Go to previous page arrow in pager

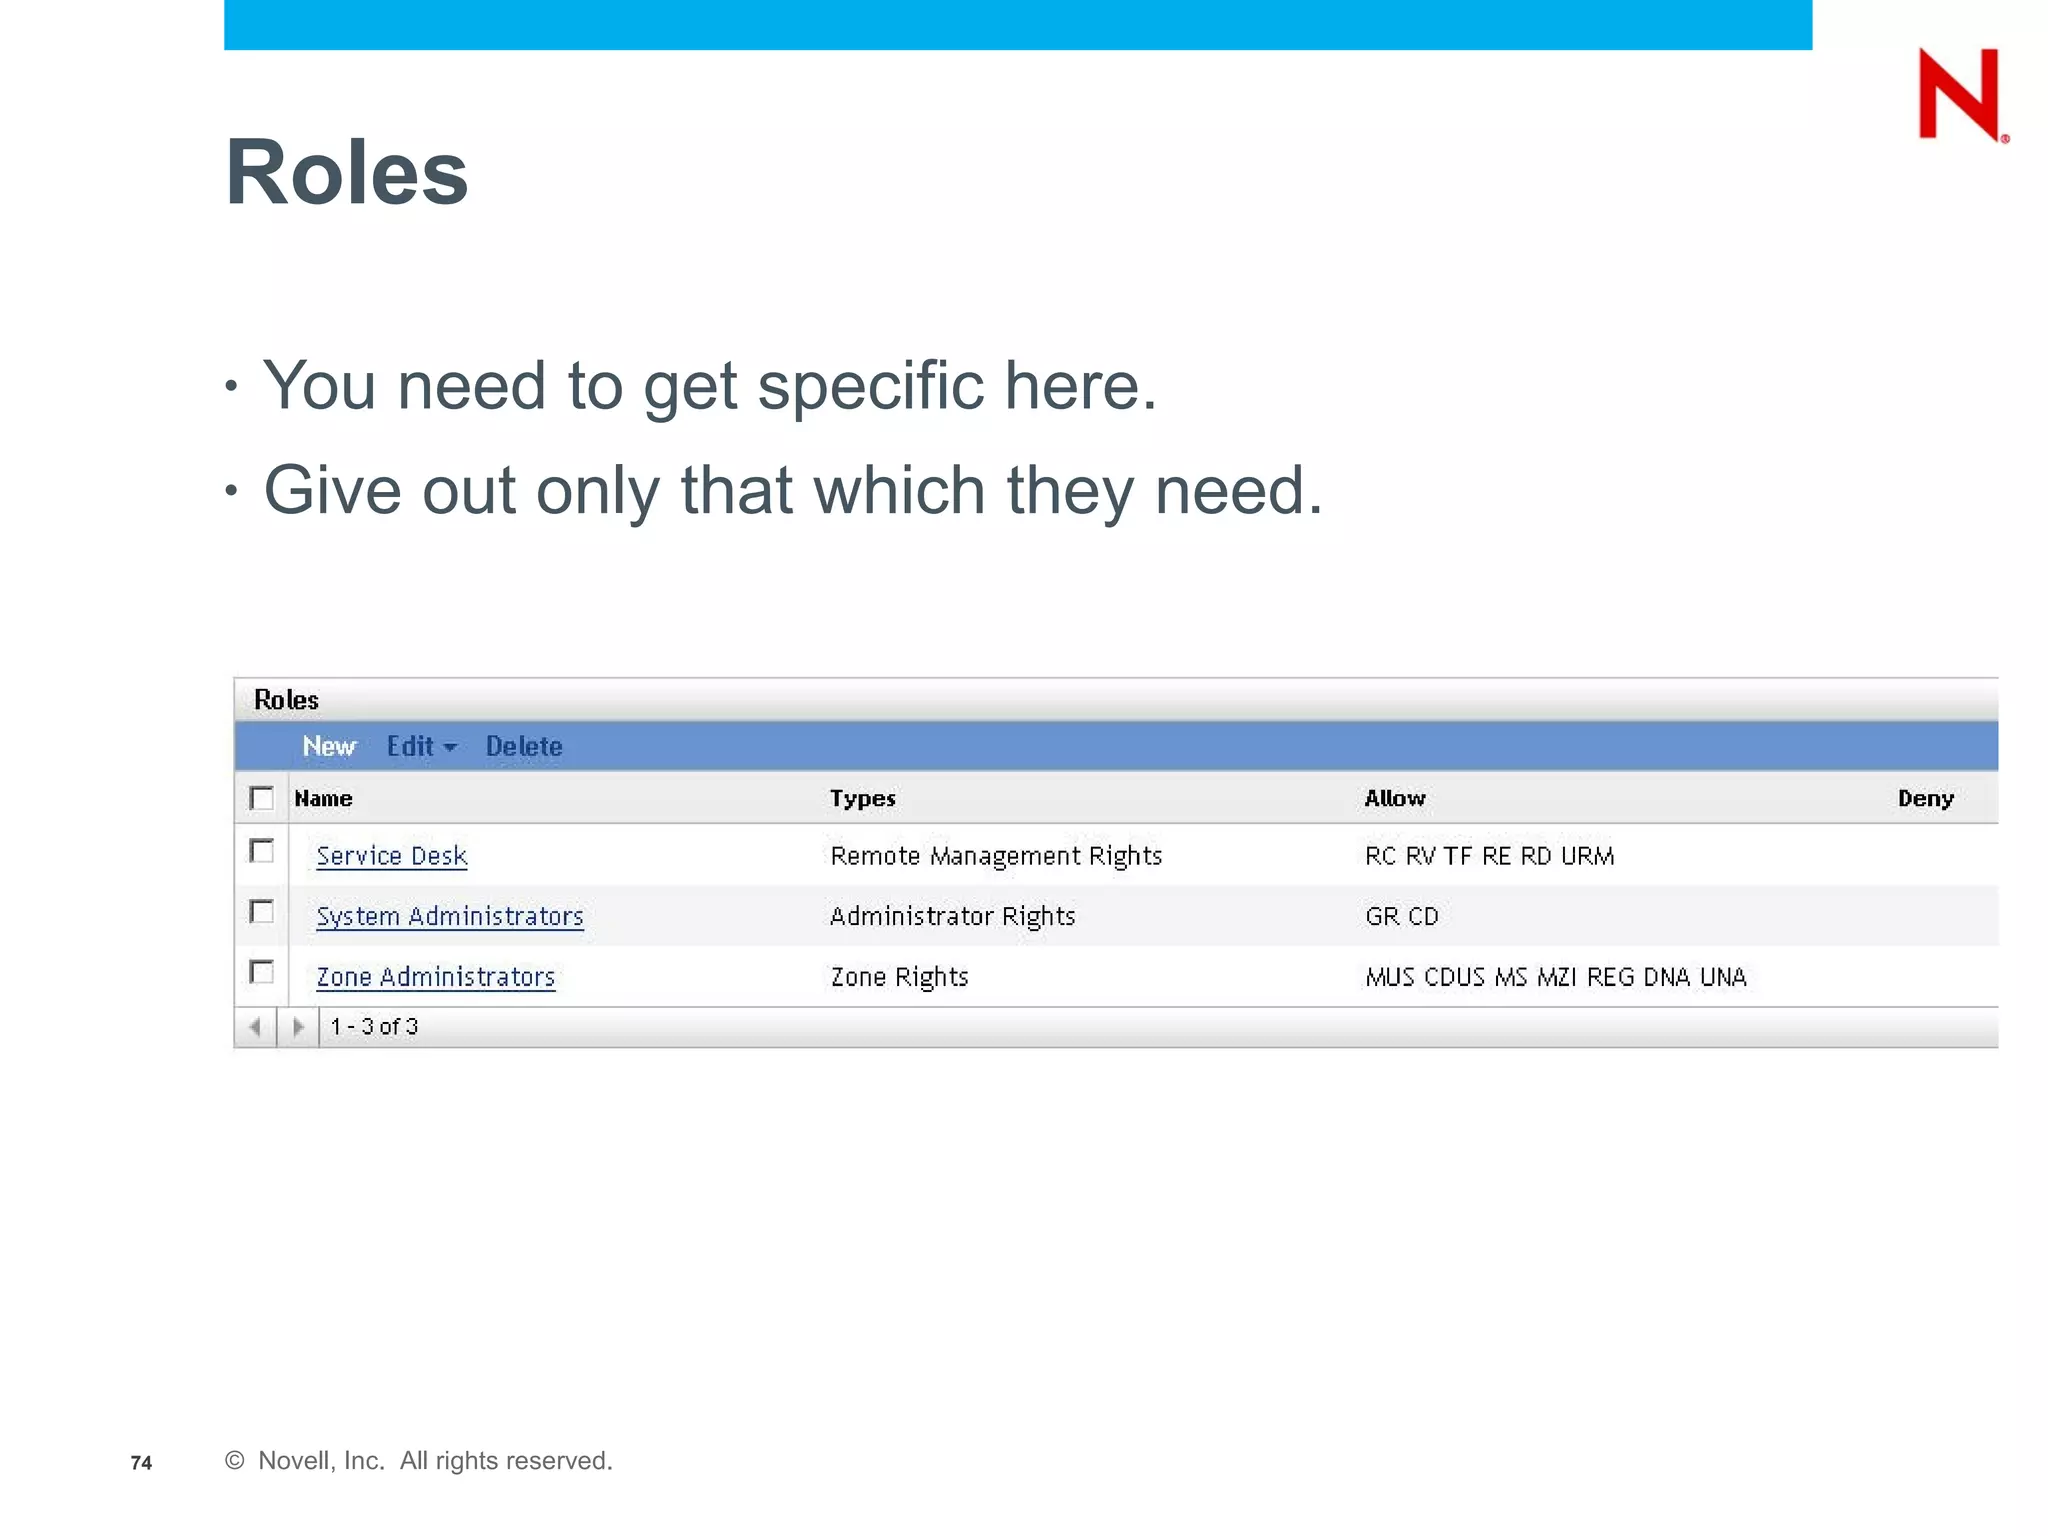(255, 1027)
